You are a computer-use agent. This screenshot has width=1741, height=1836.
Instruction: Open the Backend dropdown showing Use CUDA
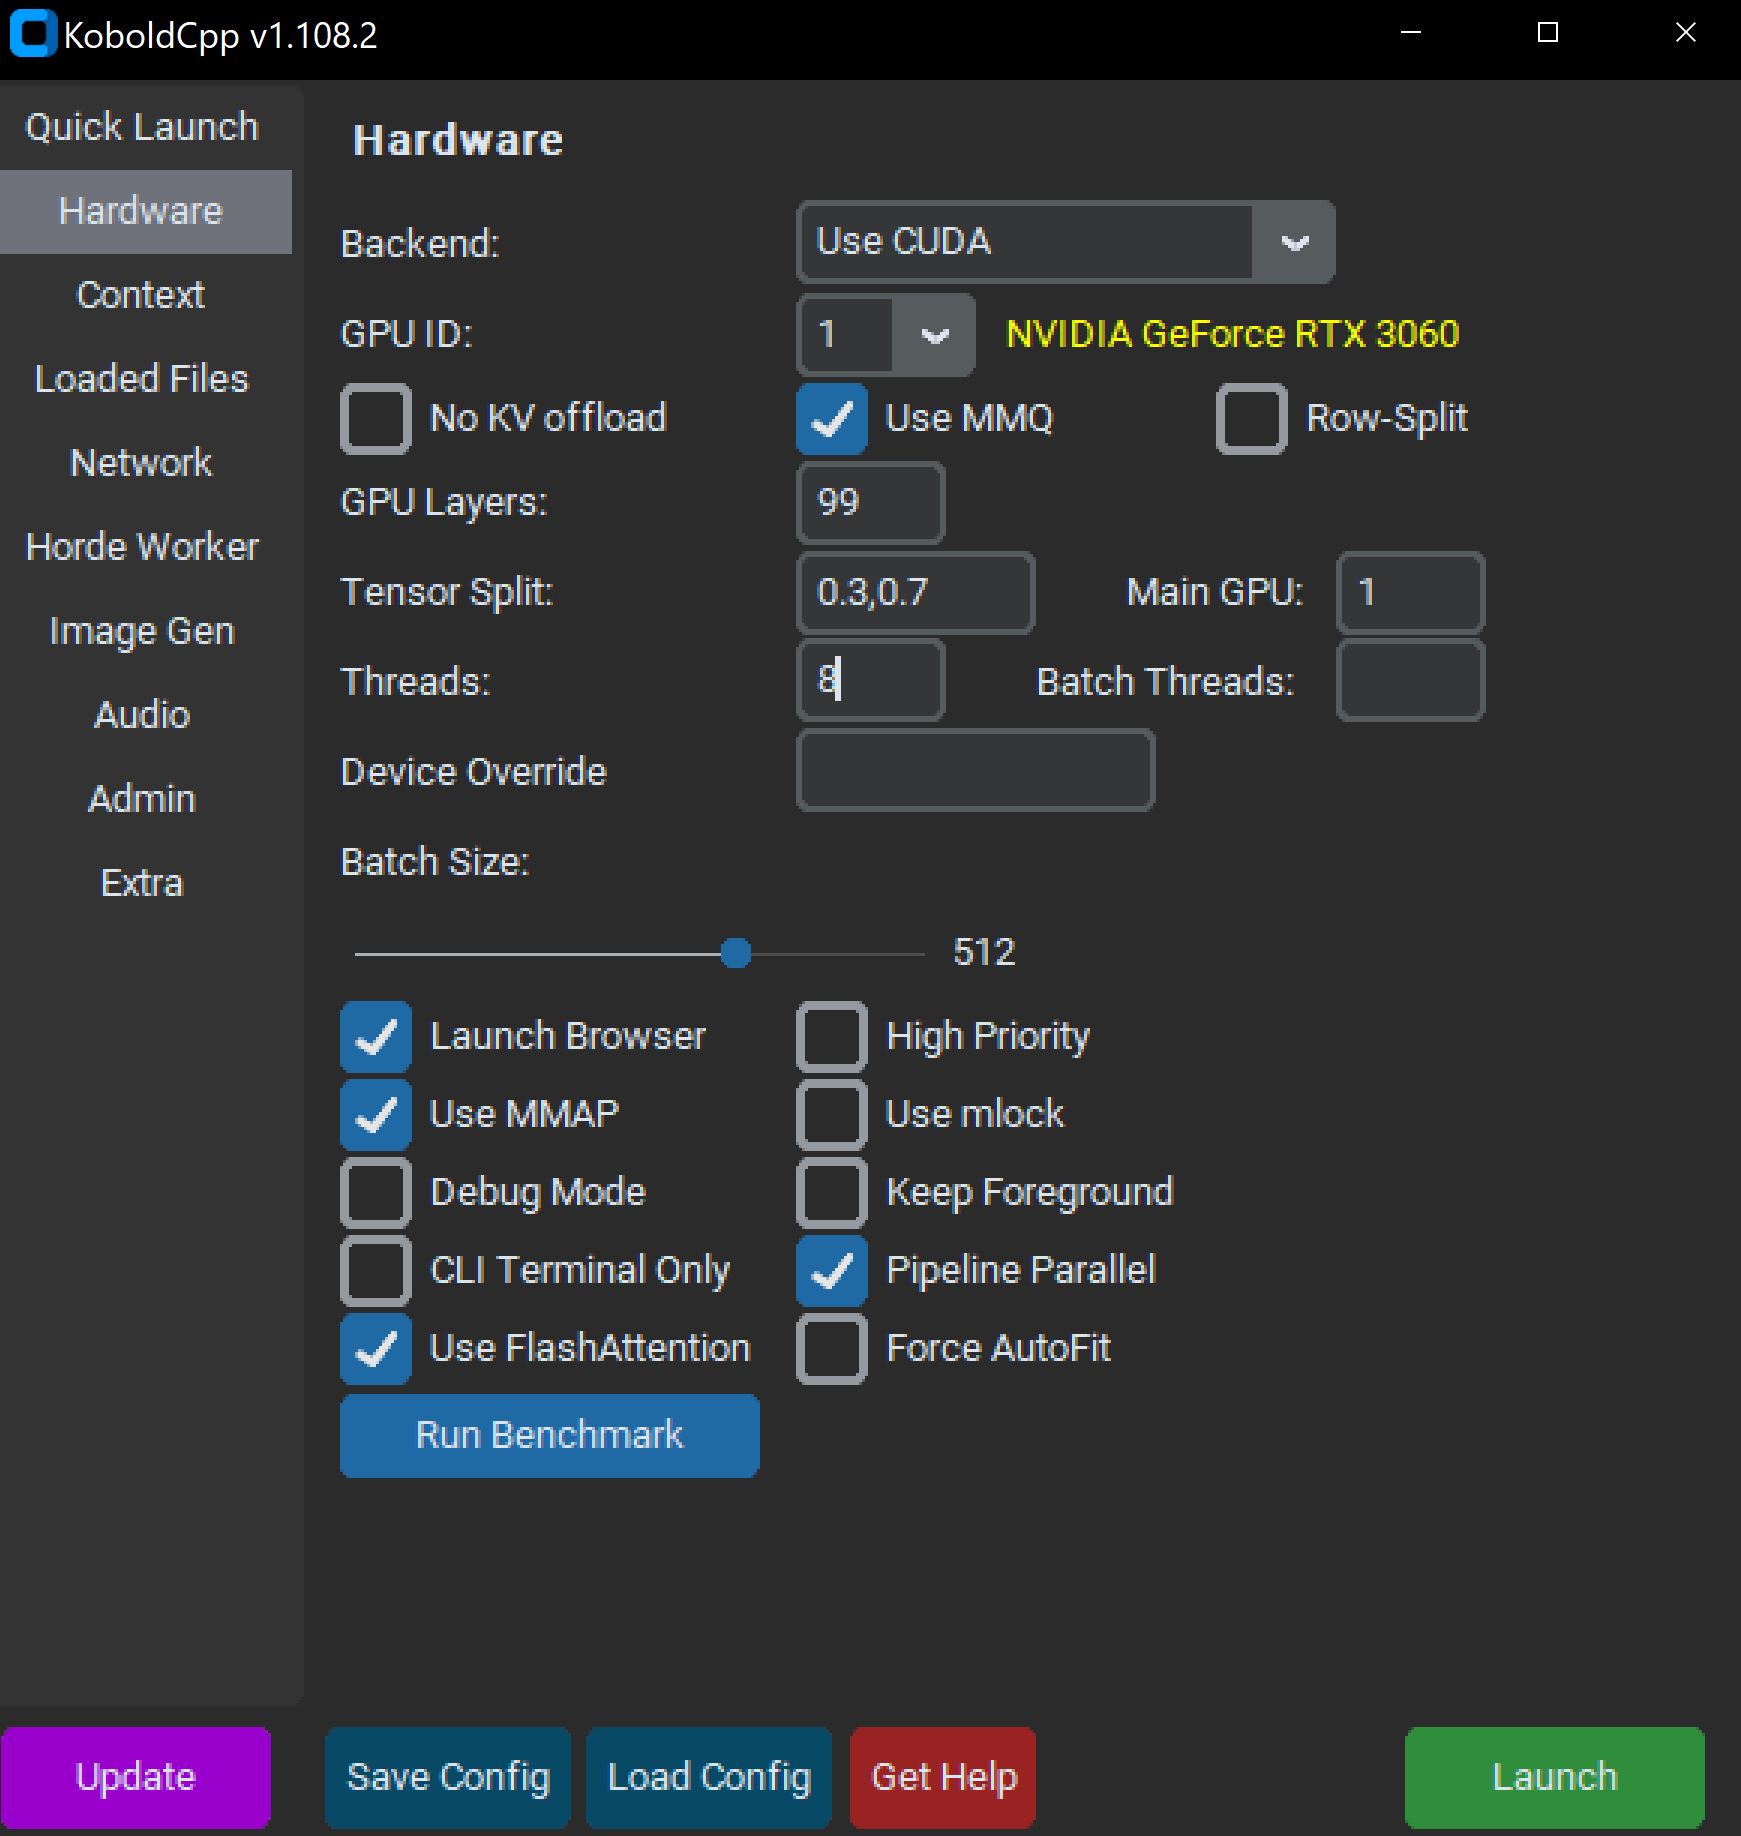click(1066, 242)
